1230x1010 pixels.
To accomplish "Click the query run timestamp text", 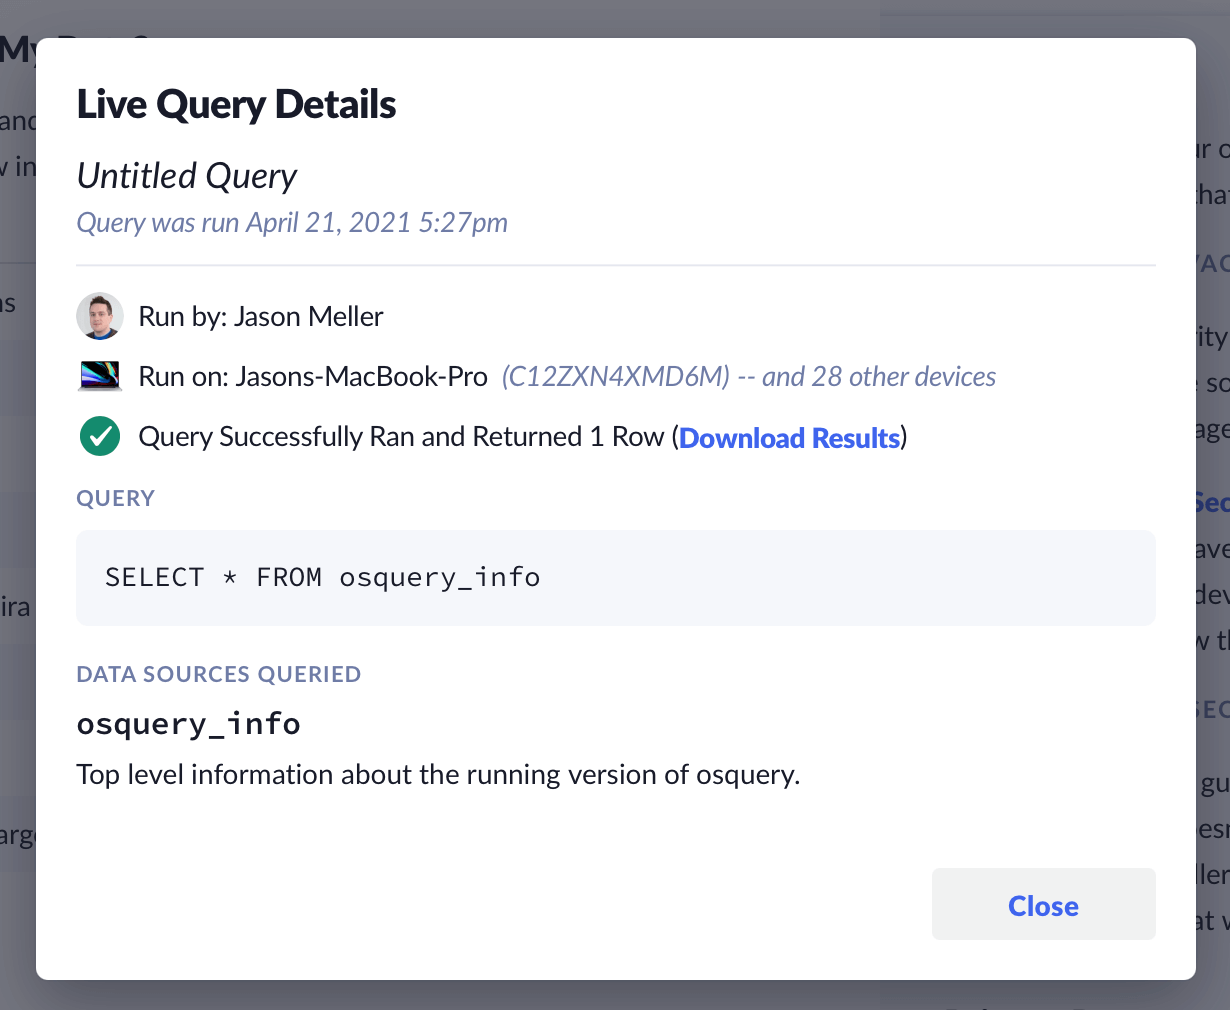I will [x=292, y=222].
